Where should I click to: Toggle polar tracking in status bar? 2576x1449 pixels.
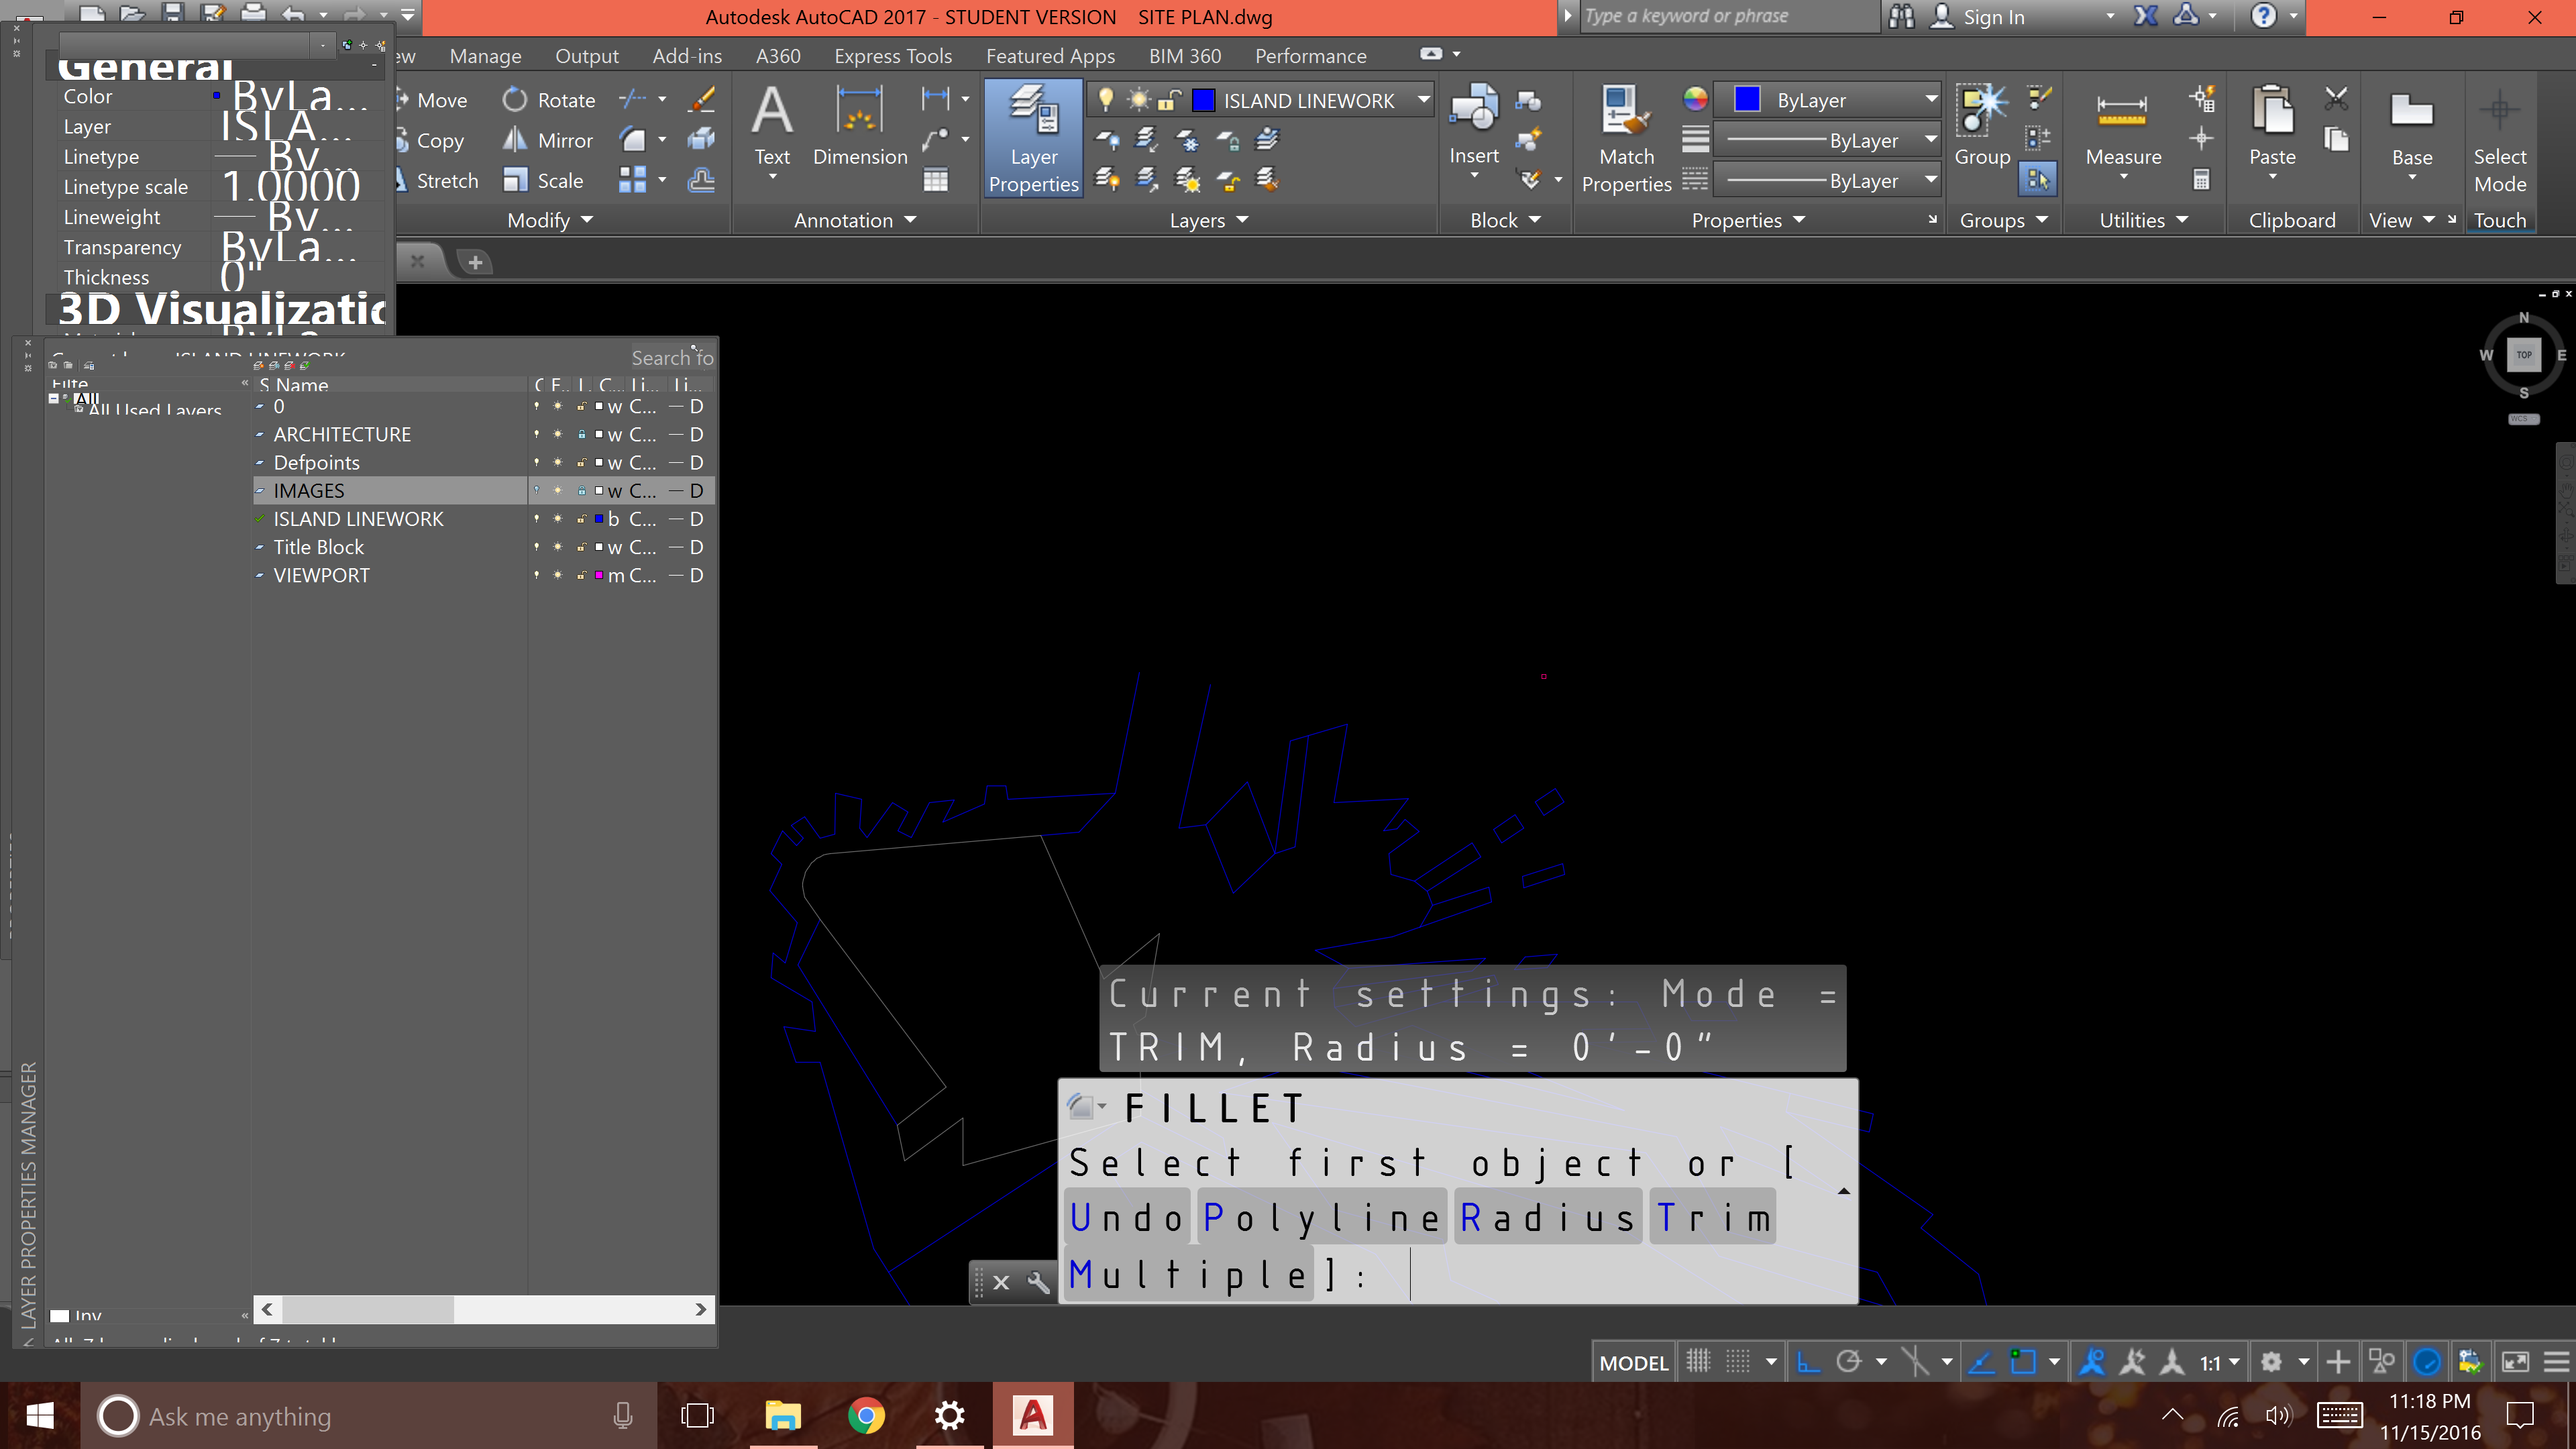[x=1849, y=1362]
